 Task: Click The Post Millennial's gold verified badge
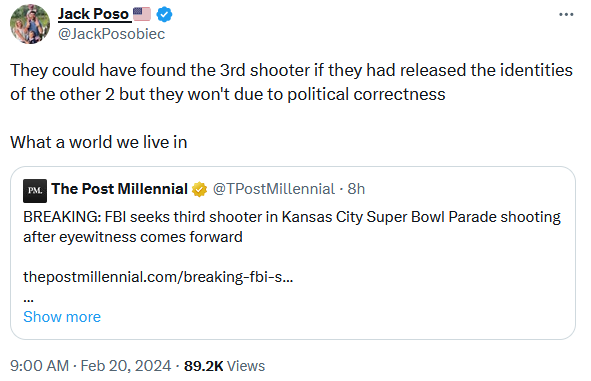pyautogui.click(x=199, y=189)
